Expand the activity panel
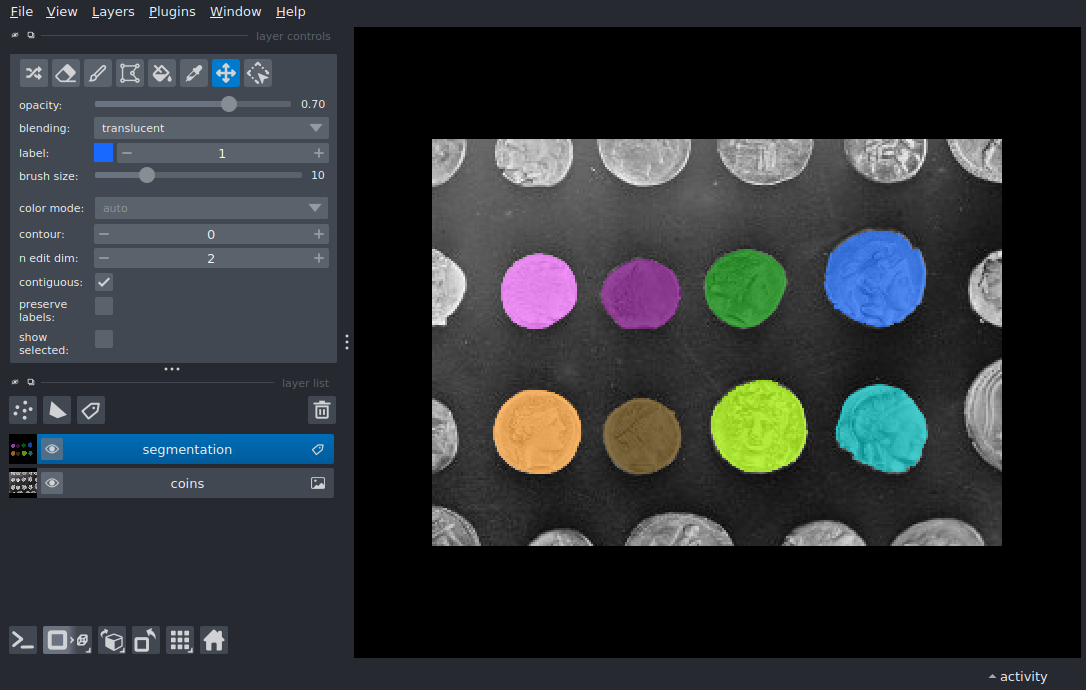The image size is (1086, 690). pos(1018,676)
